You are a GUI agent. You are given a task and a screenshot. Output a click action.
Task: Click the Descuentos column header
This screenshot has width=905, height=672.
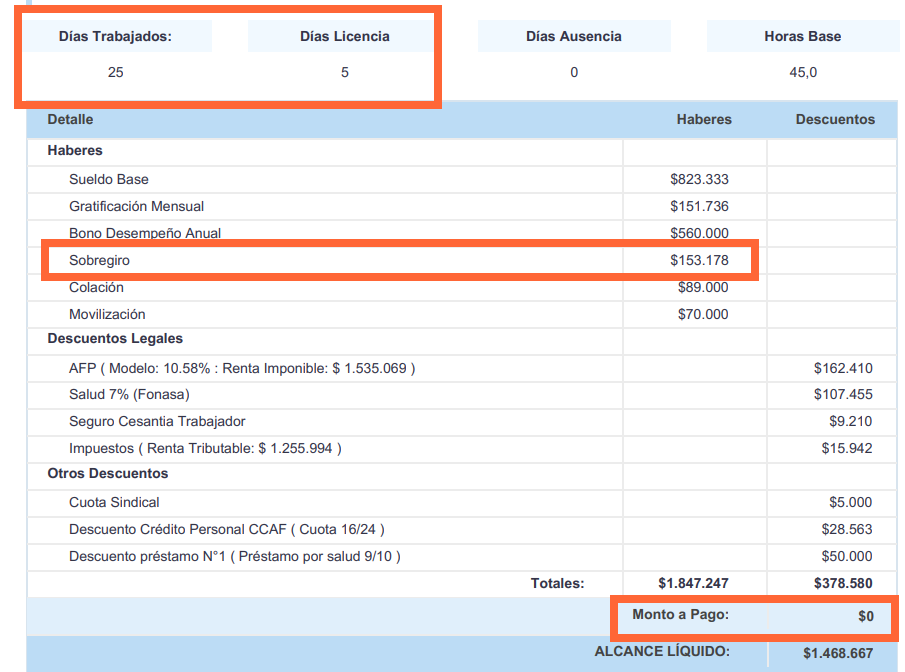(834, 119)
